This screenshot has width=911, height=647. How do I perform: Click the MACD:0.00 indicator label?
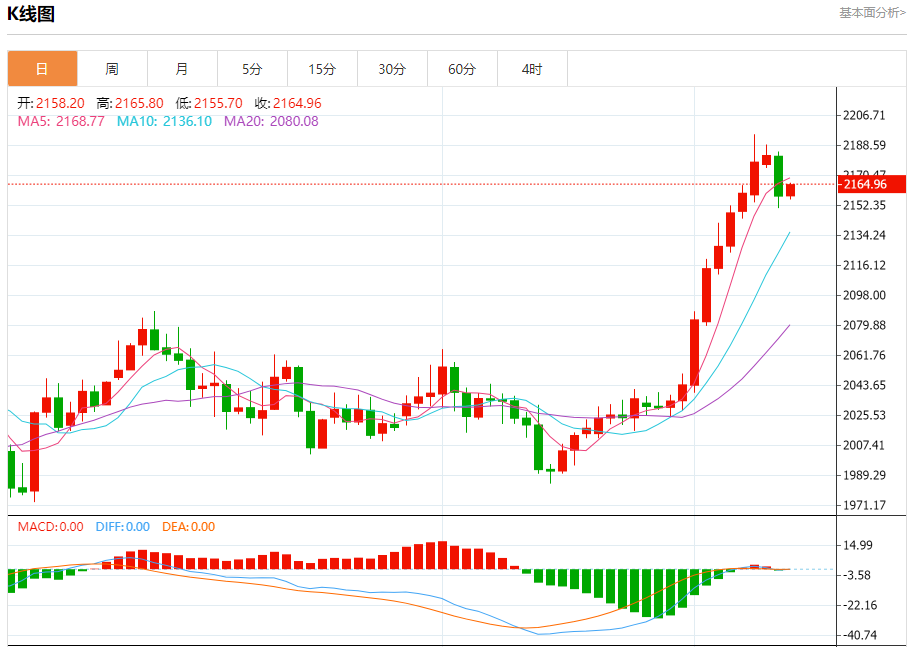(x=51, y=527)
